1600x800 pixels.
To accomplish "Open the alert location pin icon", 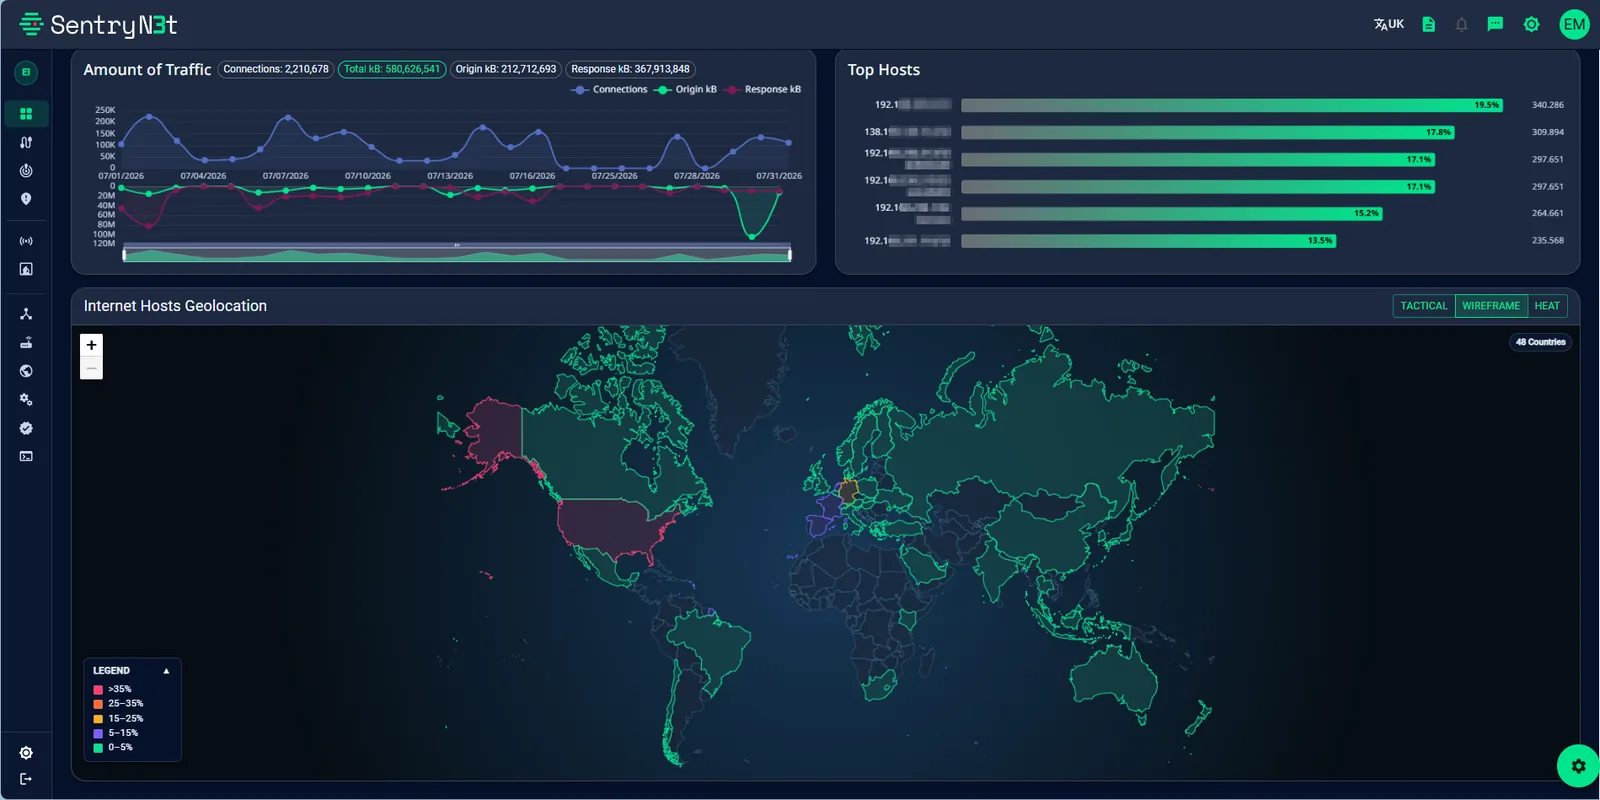I will tap(26, 199).
